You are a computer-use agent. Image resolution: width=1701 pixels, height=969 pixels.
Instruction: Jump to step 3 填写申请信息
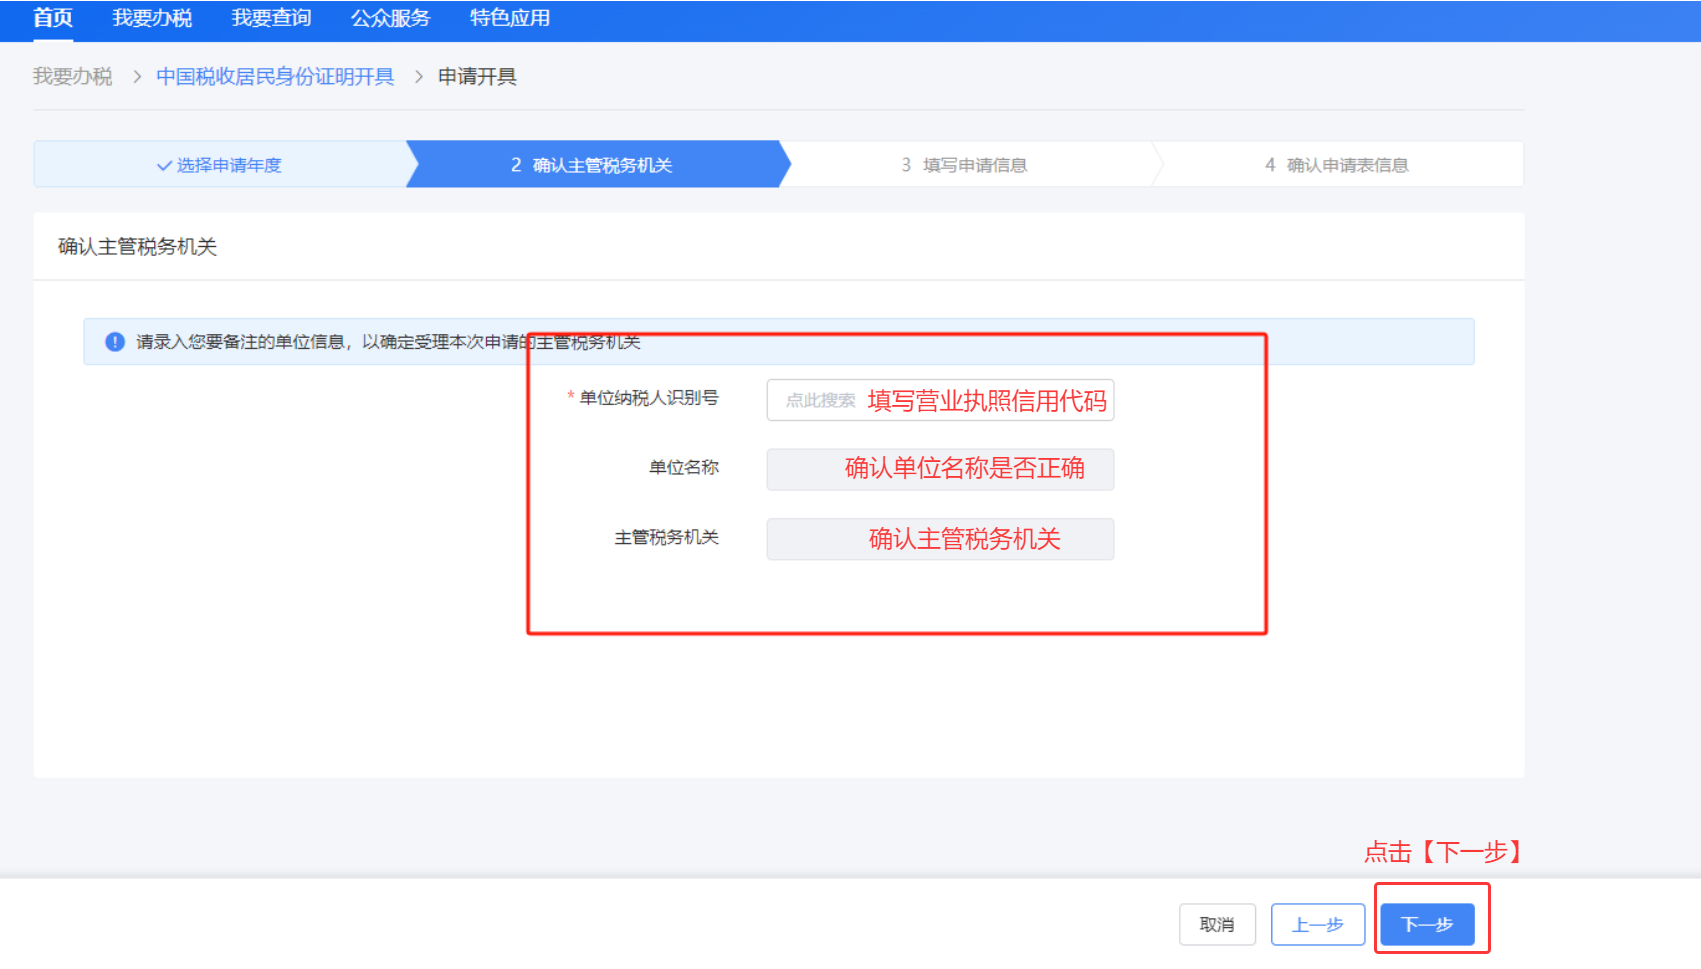pyautogui.click(x=964, y=165)
